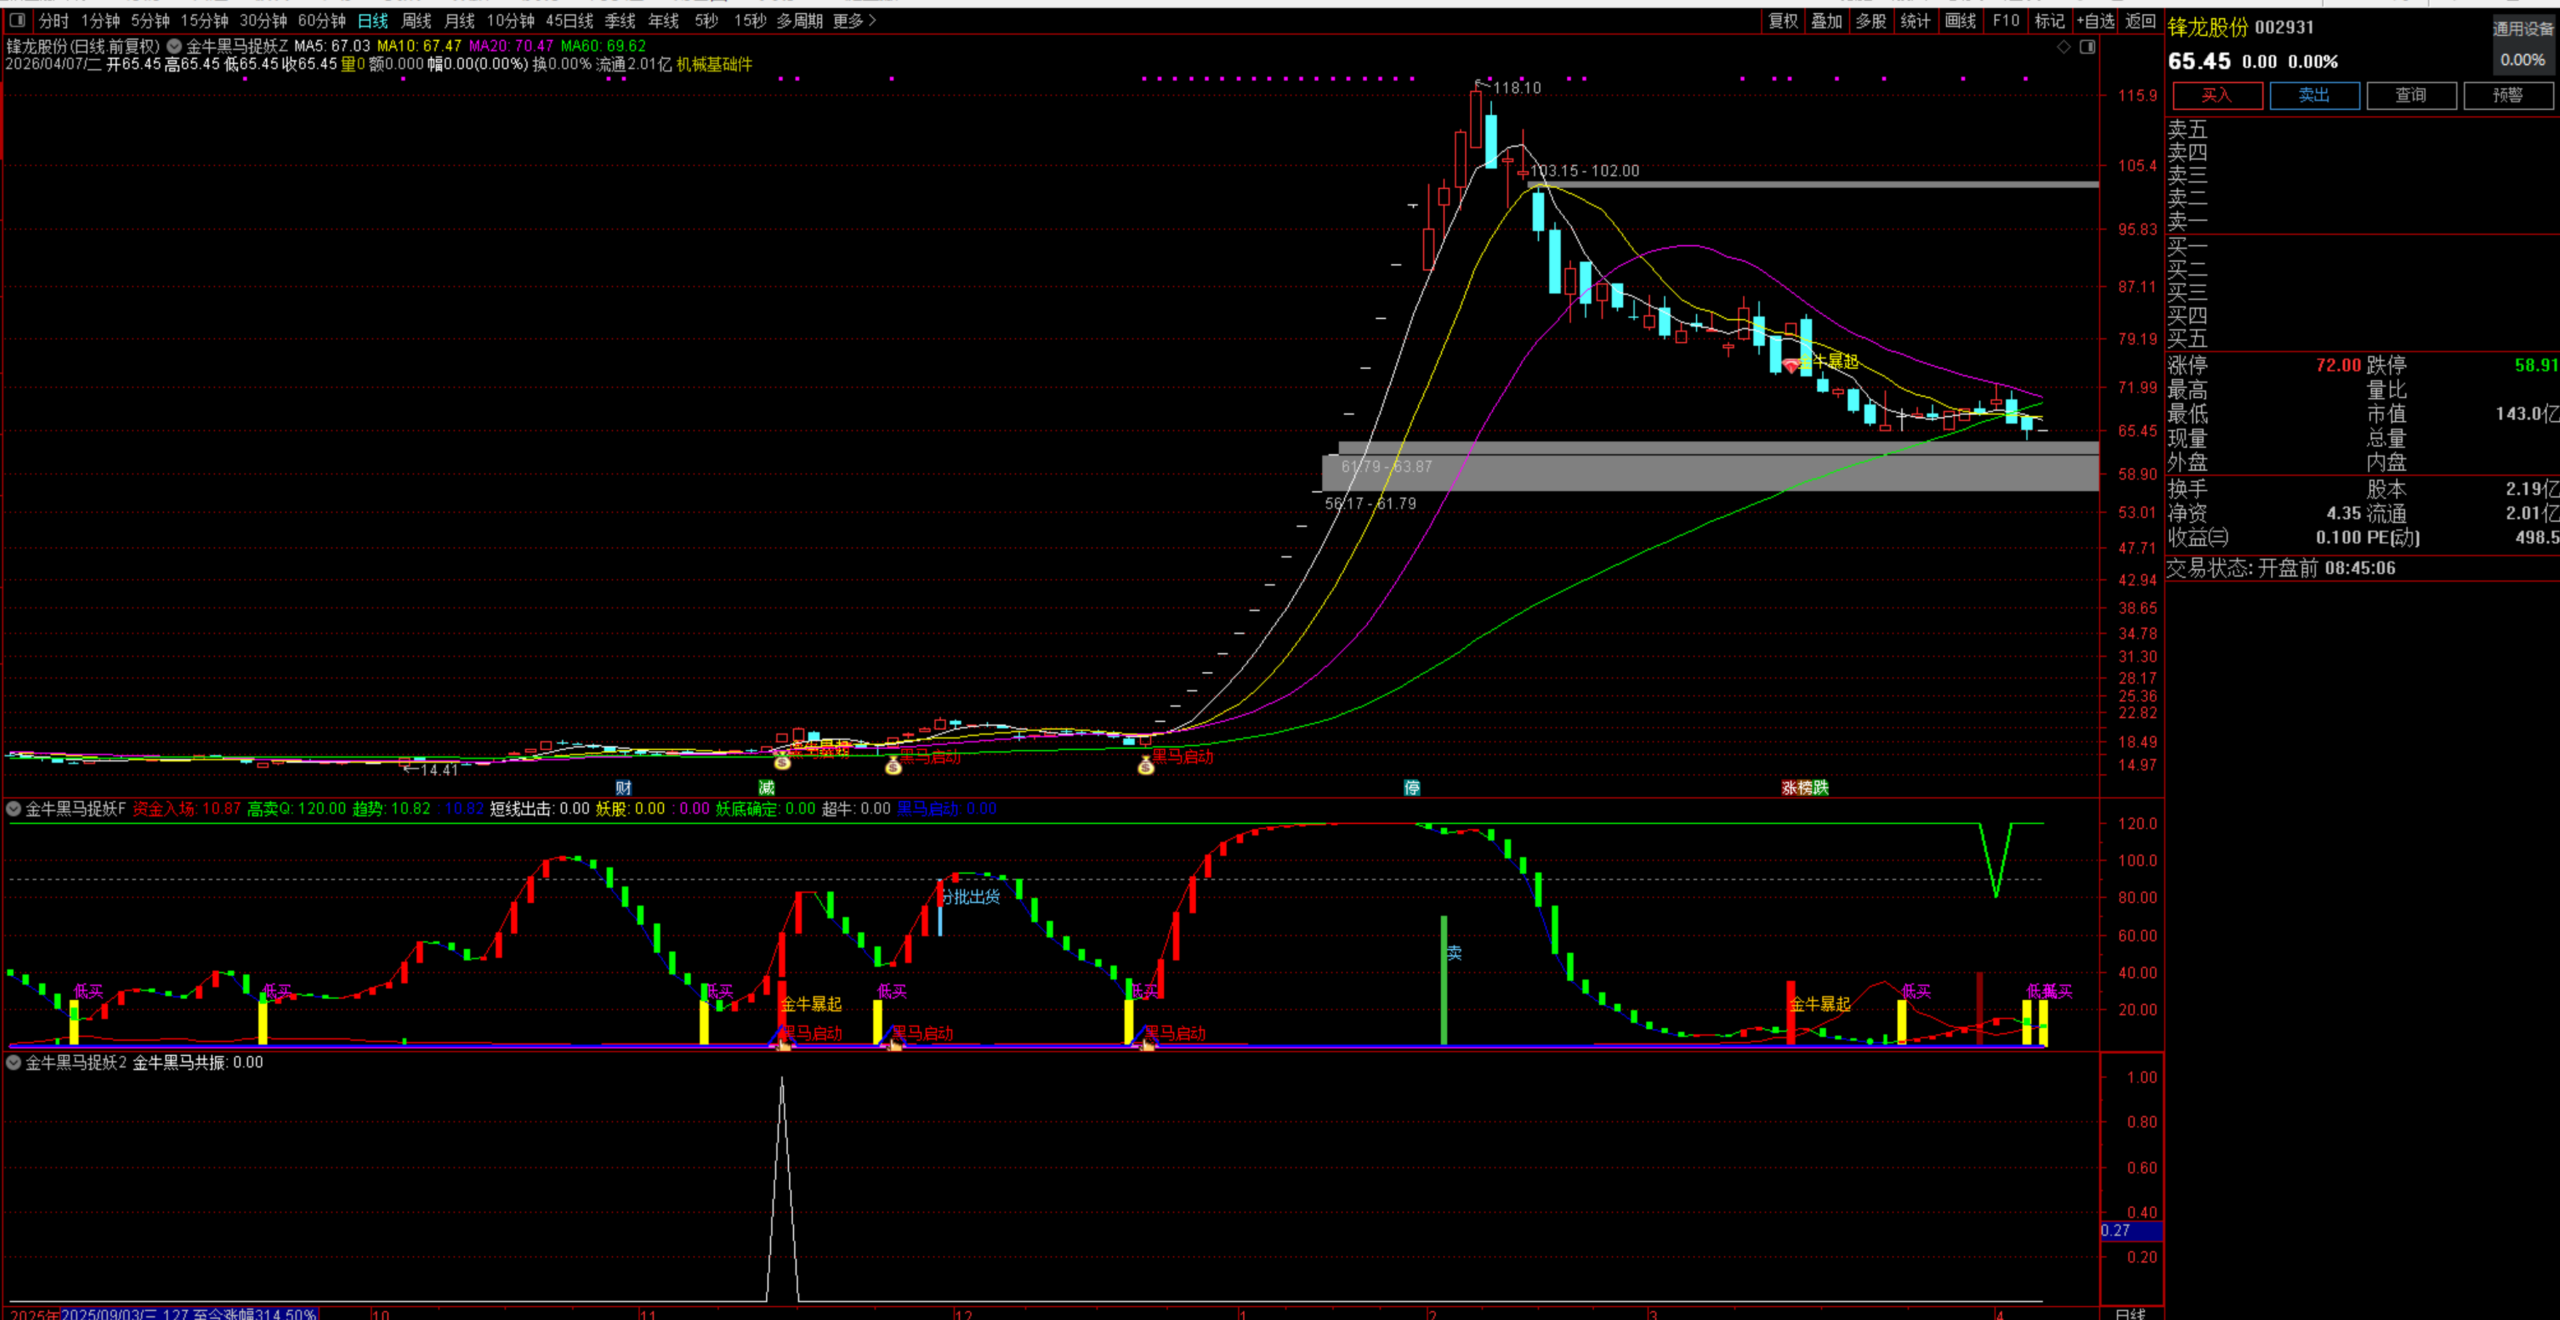Viewport: 2560px width, 1320px height.
Task: Expand 更多 period options
Action: pos(854,20)
